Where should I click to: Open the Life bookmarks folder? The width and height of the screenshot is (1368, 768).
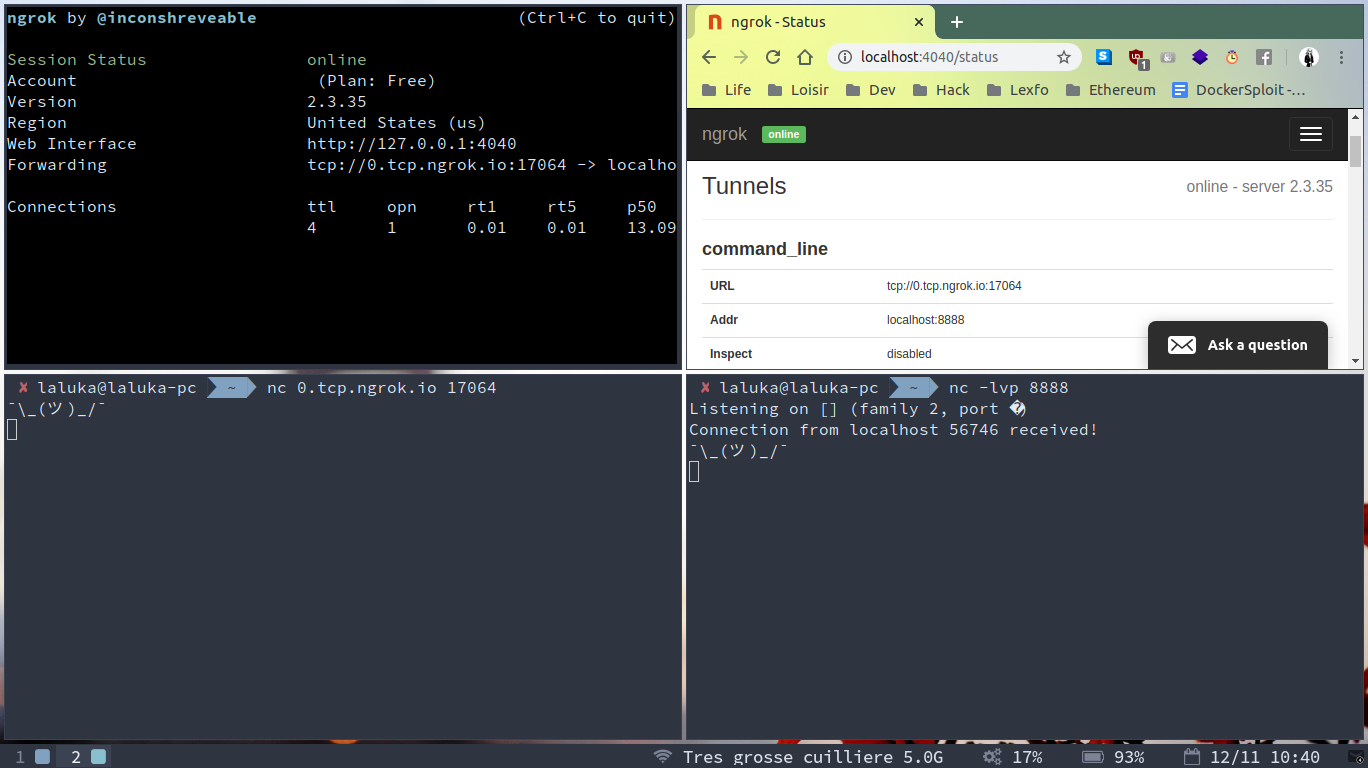(727, 89)
